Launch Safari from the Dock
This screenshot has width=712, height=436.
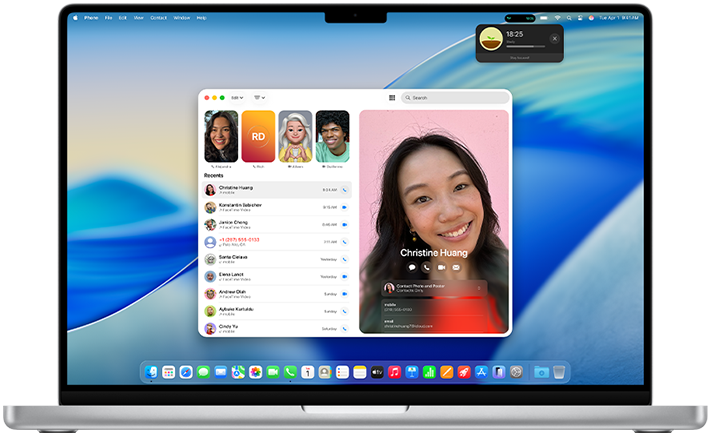pos(186,372)
